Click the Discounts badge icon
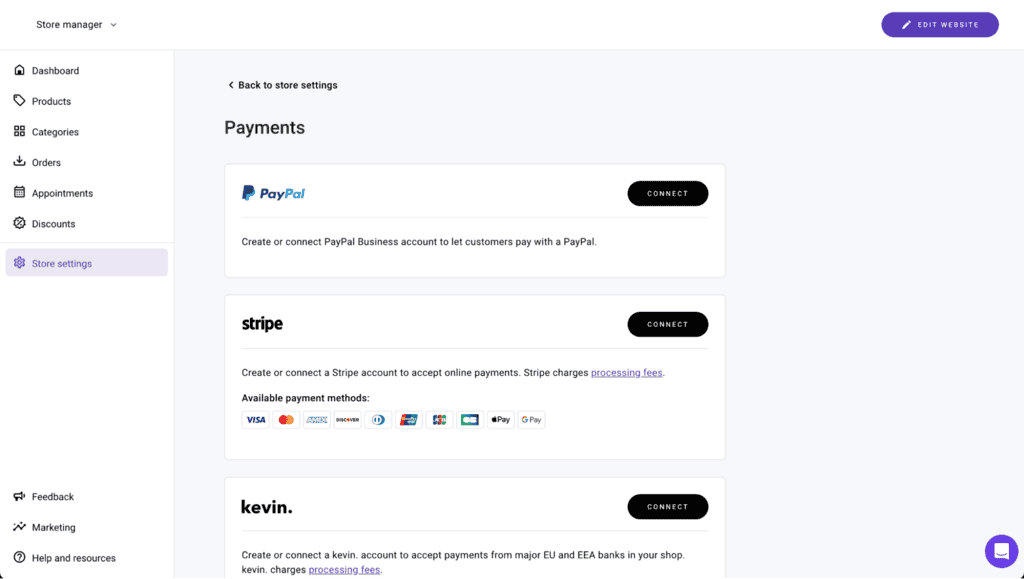 pyautogui.click(x=19, y=223)
